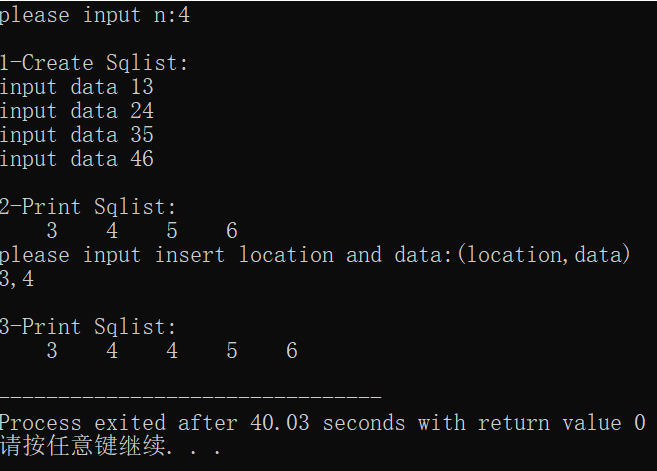Click the "return value 0" text
This screenshot has height=471, width=657.
(561, 423)
